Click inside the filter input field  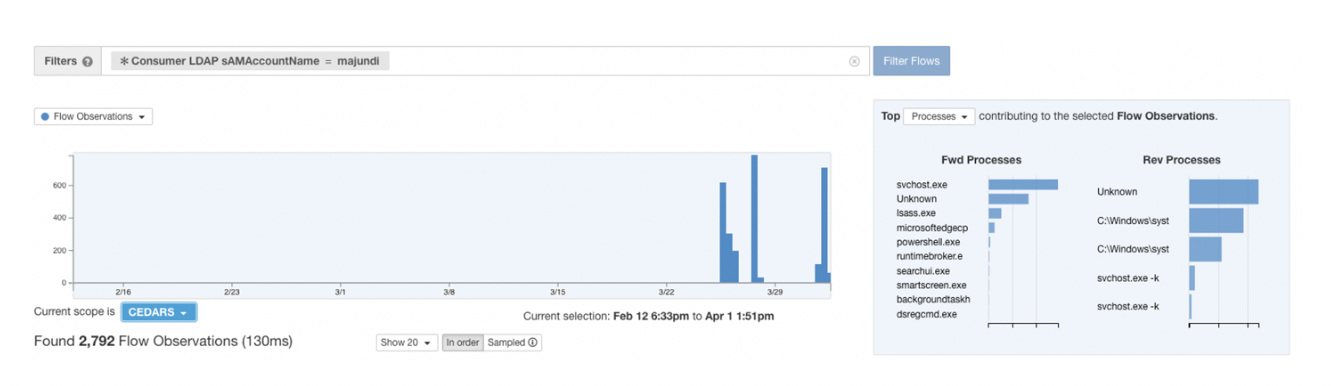[620, 61]
